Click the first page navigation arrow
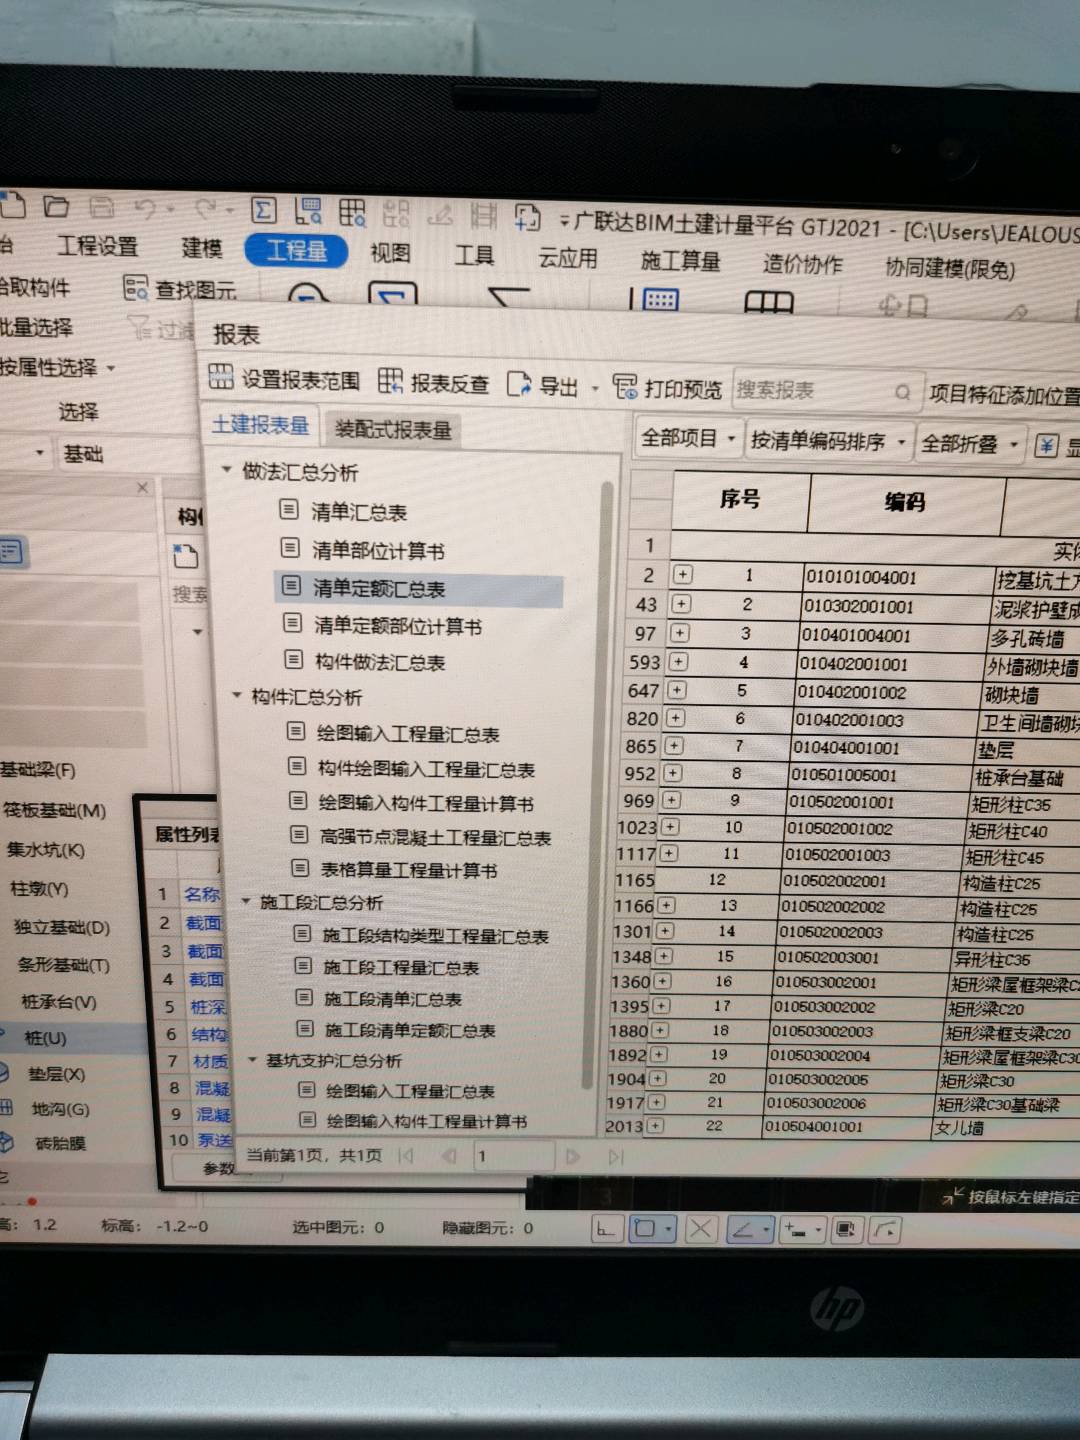This screenshot has height=1440, width=1080. tap(406, 1155)
